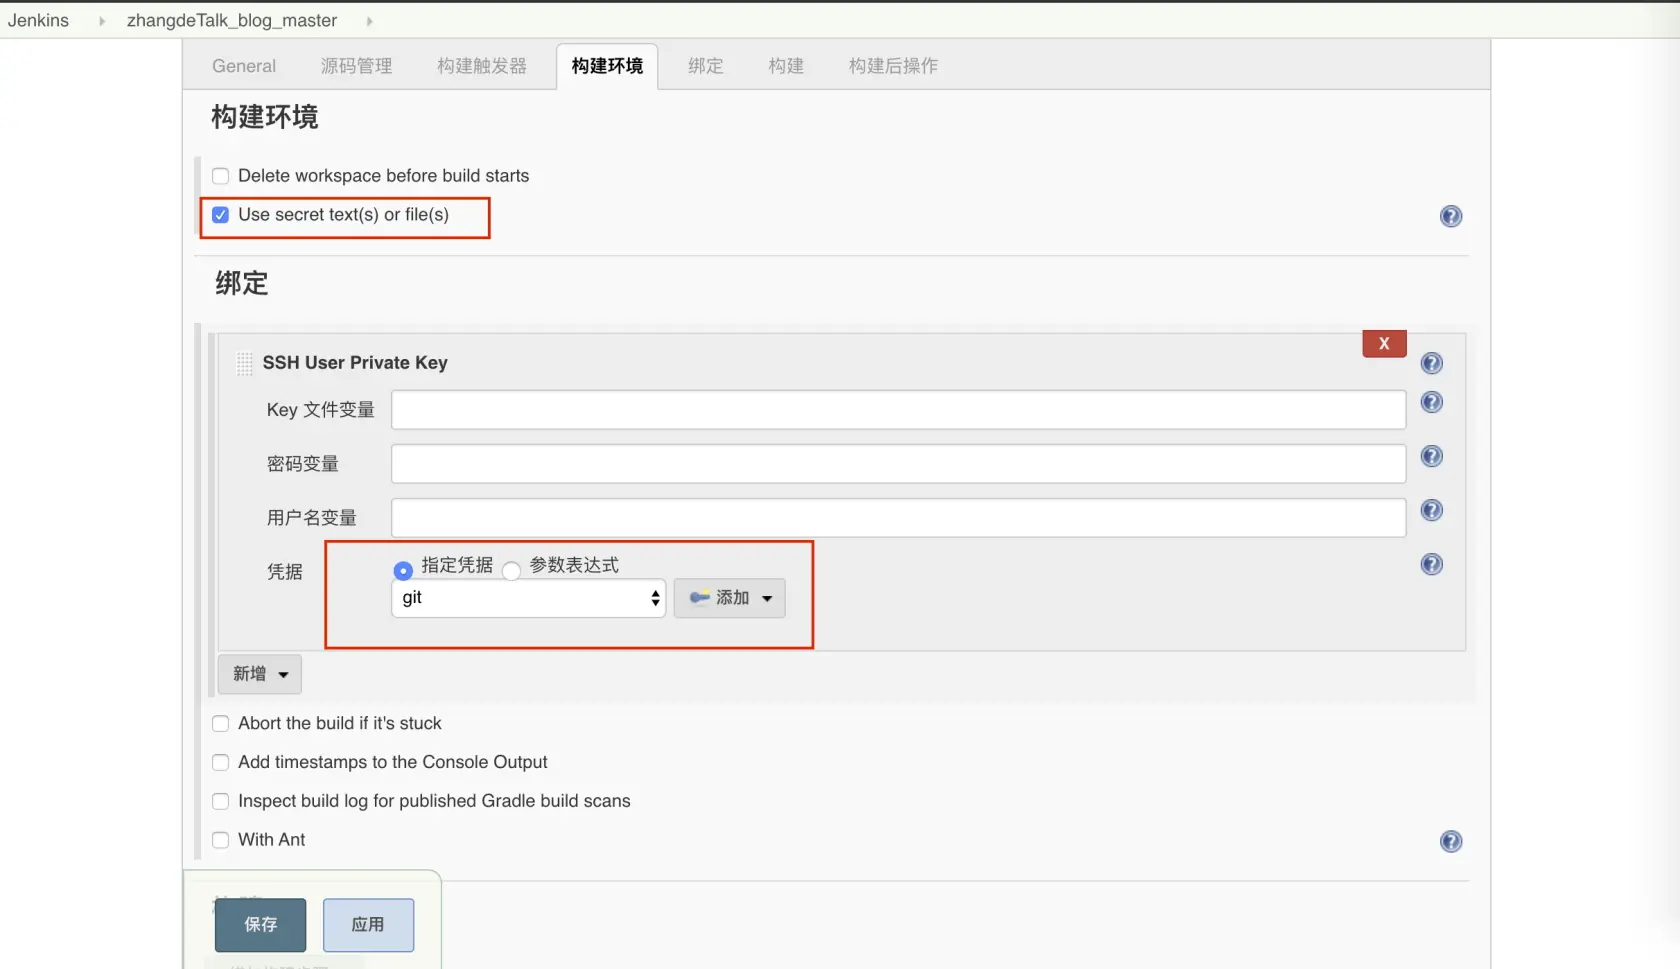The height and width of the screenshot is (969, 1680).
Task: Click the drag handle of SSH User Private Key
Action: click(243, 364)
